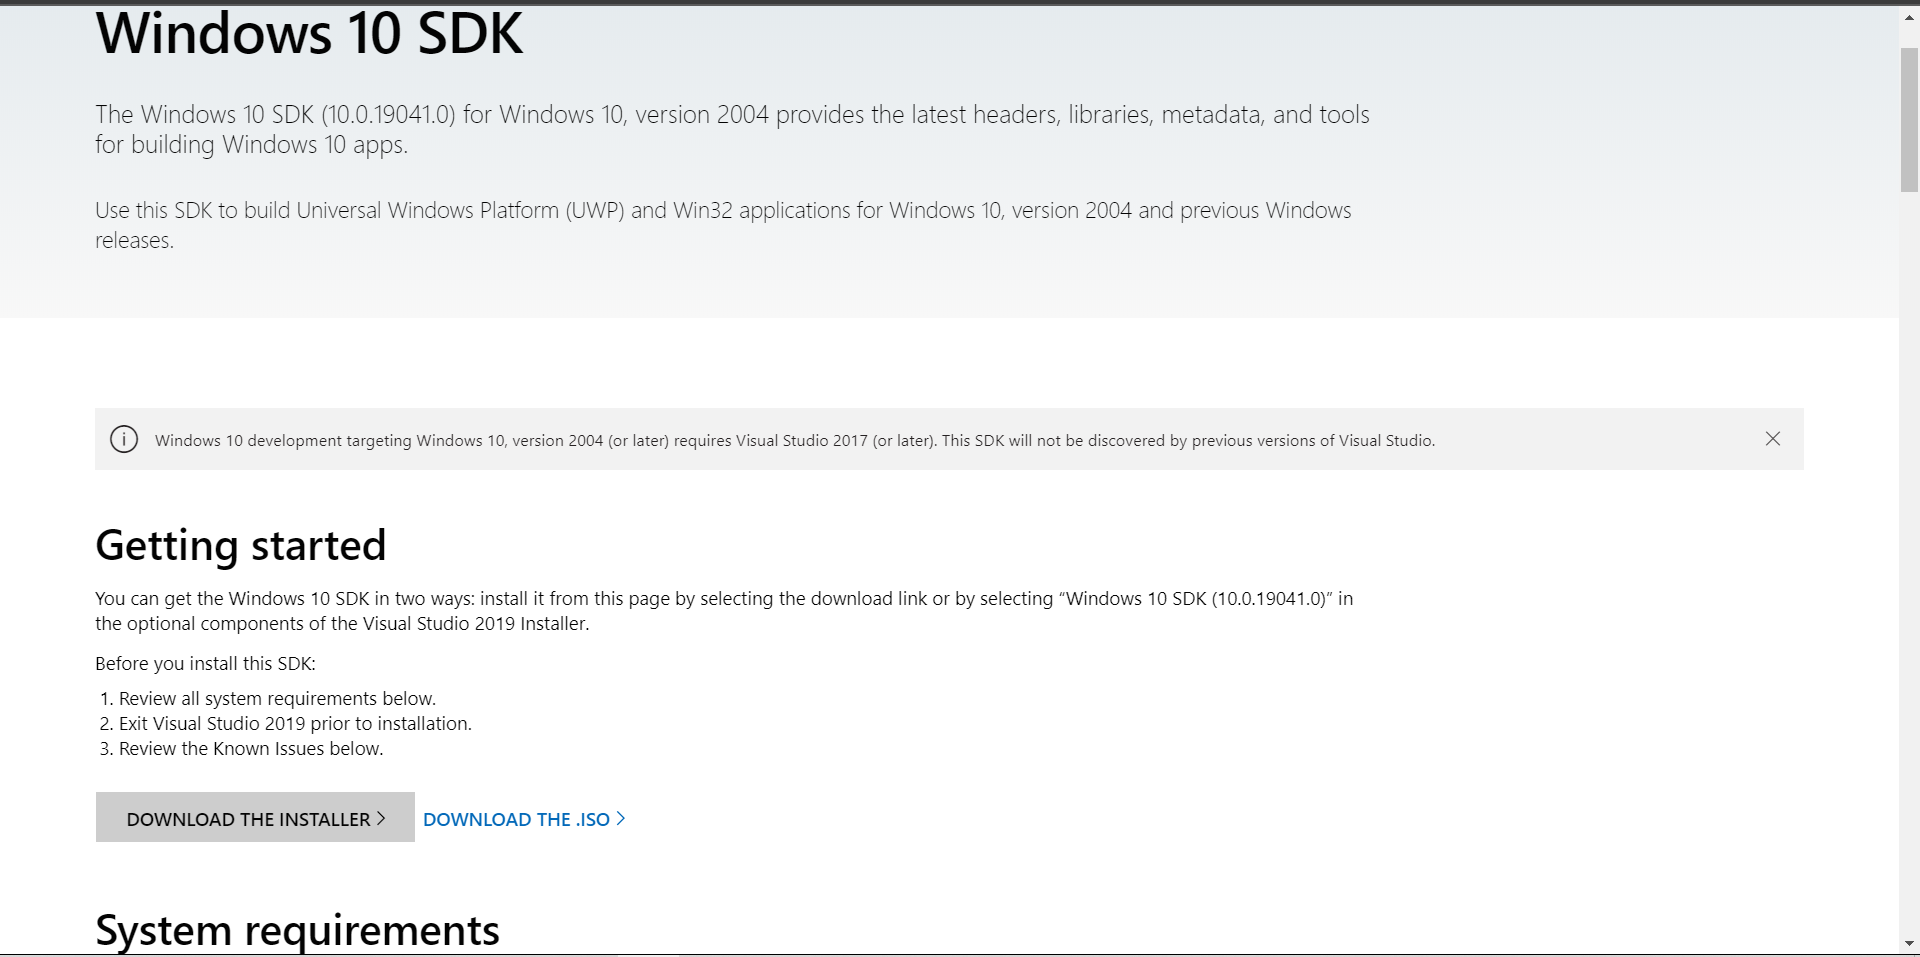Click the vertical scrollbar thumb
The height and width of the screenshot is (957, 1920).
tap(1909, 118)
